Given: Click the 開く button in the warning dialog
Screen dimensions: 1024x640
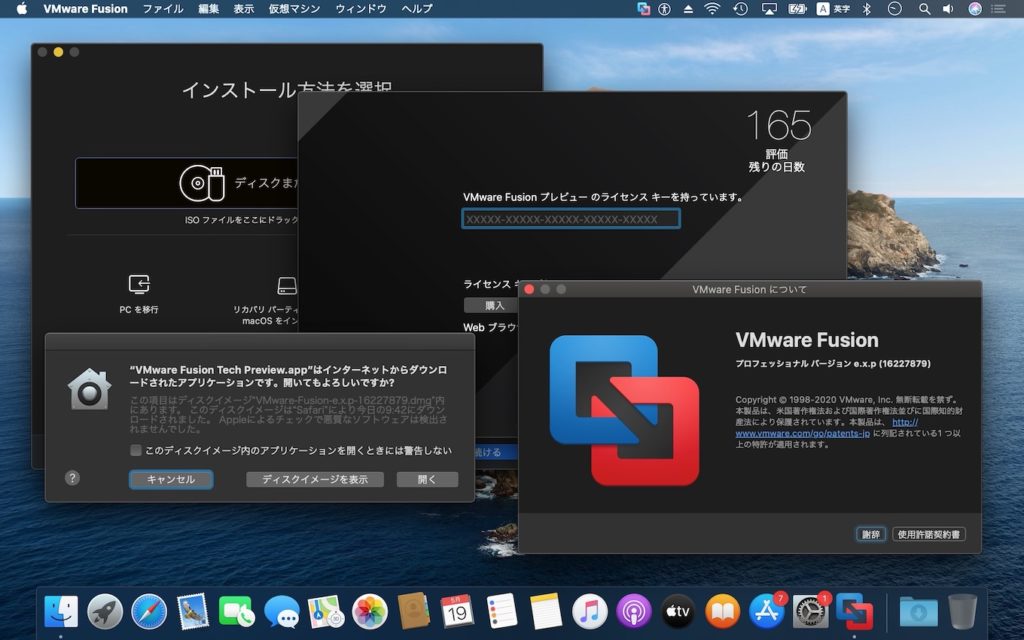Looking at the screenshot, I should (427, 480).
